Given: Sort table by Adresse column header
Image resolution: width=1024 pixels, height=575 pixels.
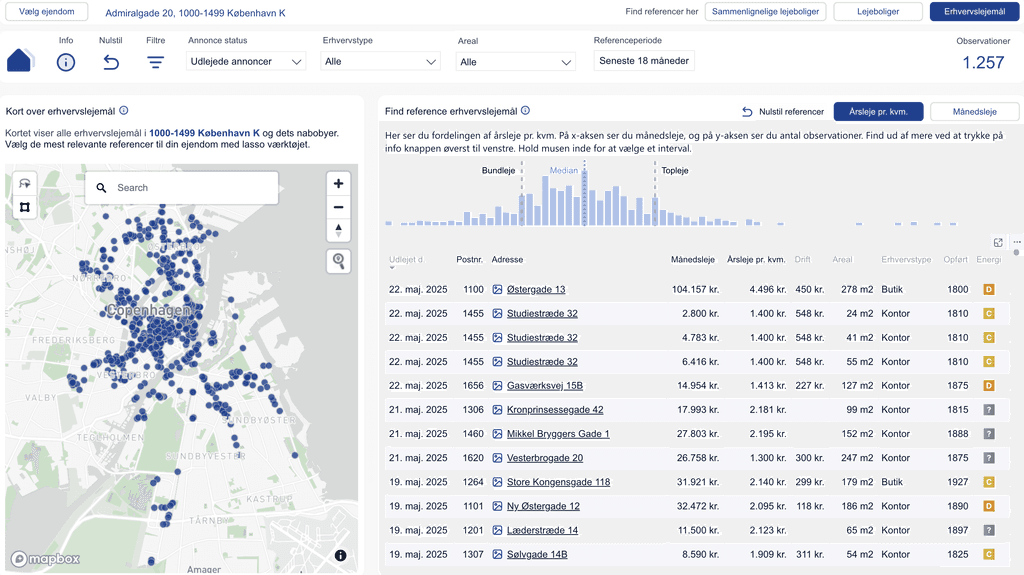Looking at the screenshot, I should point(507,259).
